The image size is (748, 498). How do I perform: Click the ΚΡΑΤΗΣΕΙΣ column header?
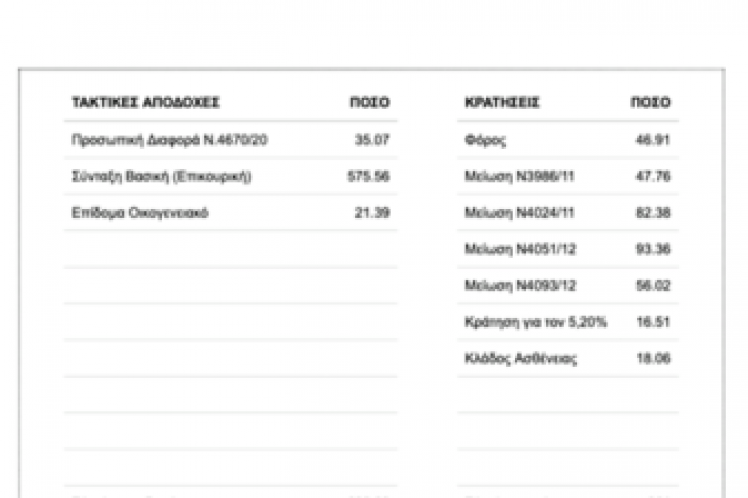tap(502, 103)
